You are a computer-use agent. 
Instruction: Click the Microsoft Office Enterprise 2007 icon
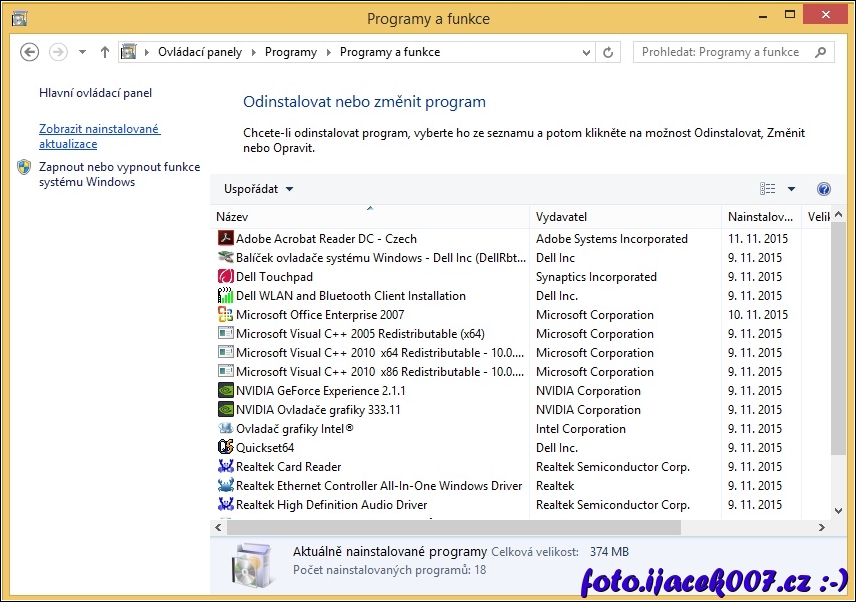(225, 315)
